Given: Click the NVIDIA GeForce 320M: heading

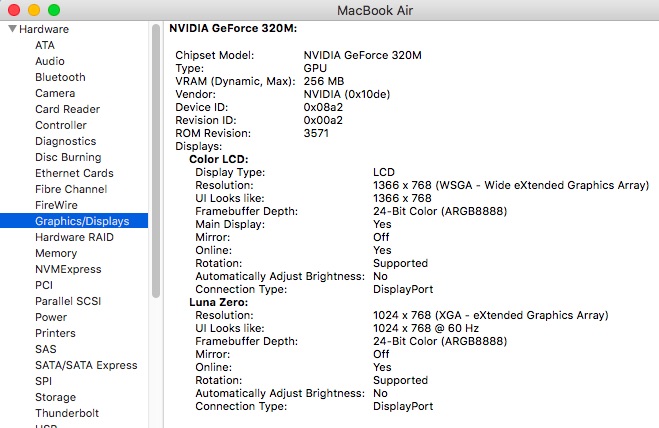Looking at the screenshot, I should click(233, 28).
